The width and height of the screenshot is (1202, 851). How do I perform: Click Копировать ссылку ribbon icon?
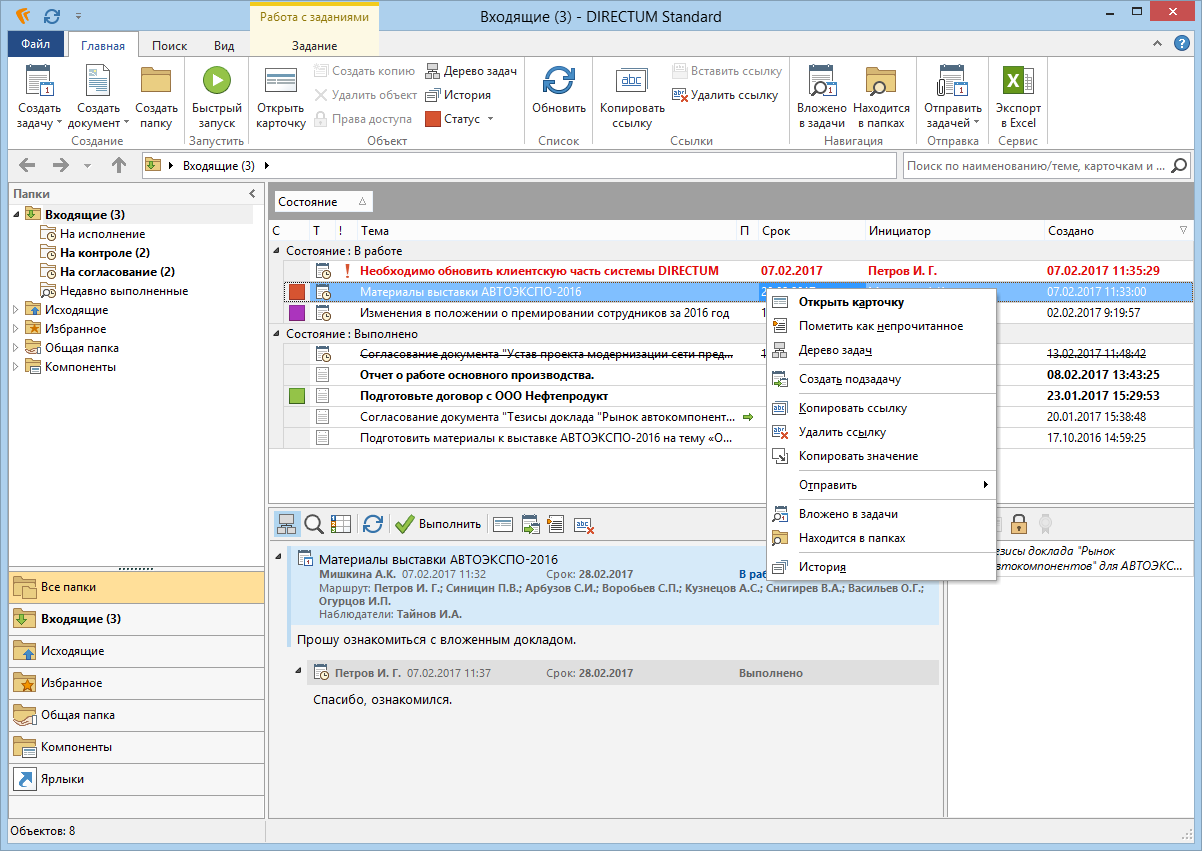[632, 81]
